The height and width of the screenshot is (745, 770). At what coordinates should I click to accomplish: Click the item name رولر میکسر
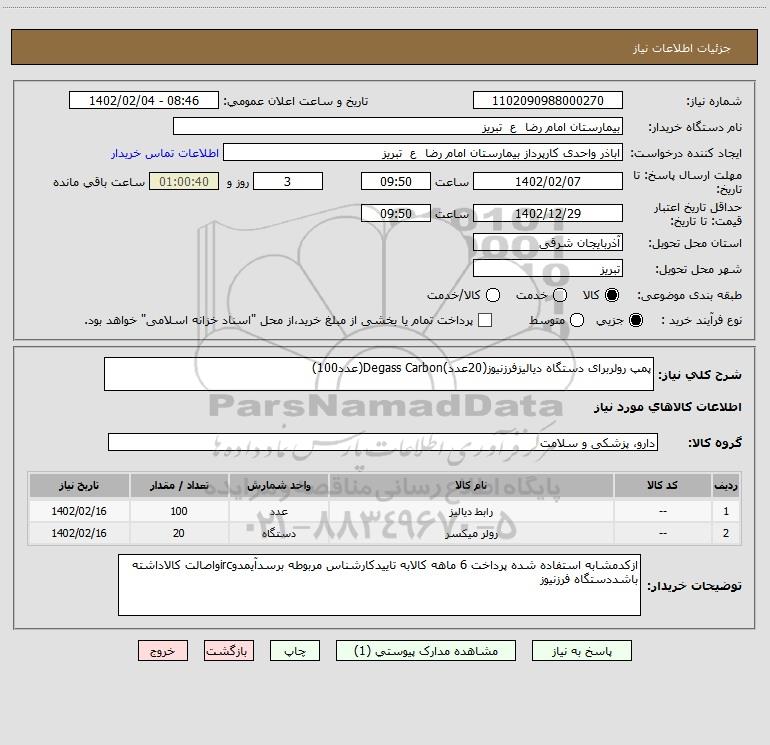(470, 533)
